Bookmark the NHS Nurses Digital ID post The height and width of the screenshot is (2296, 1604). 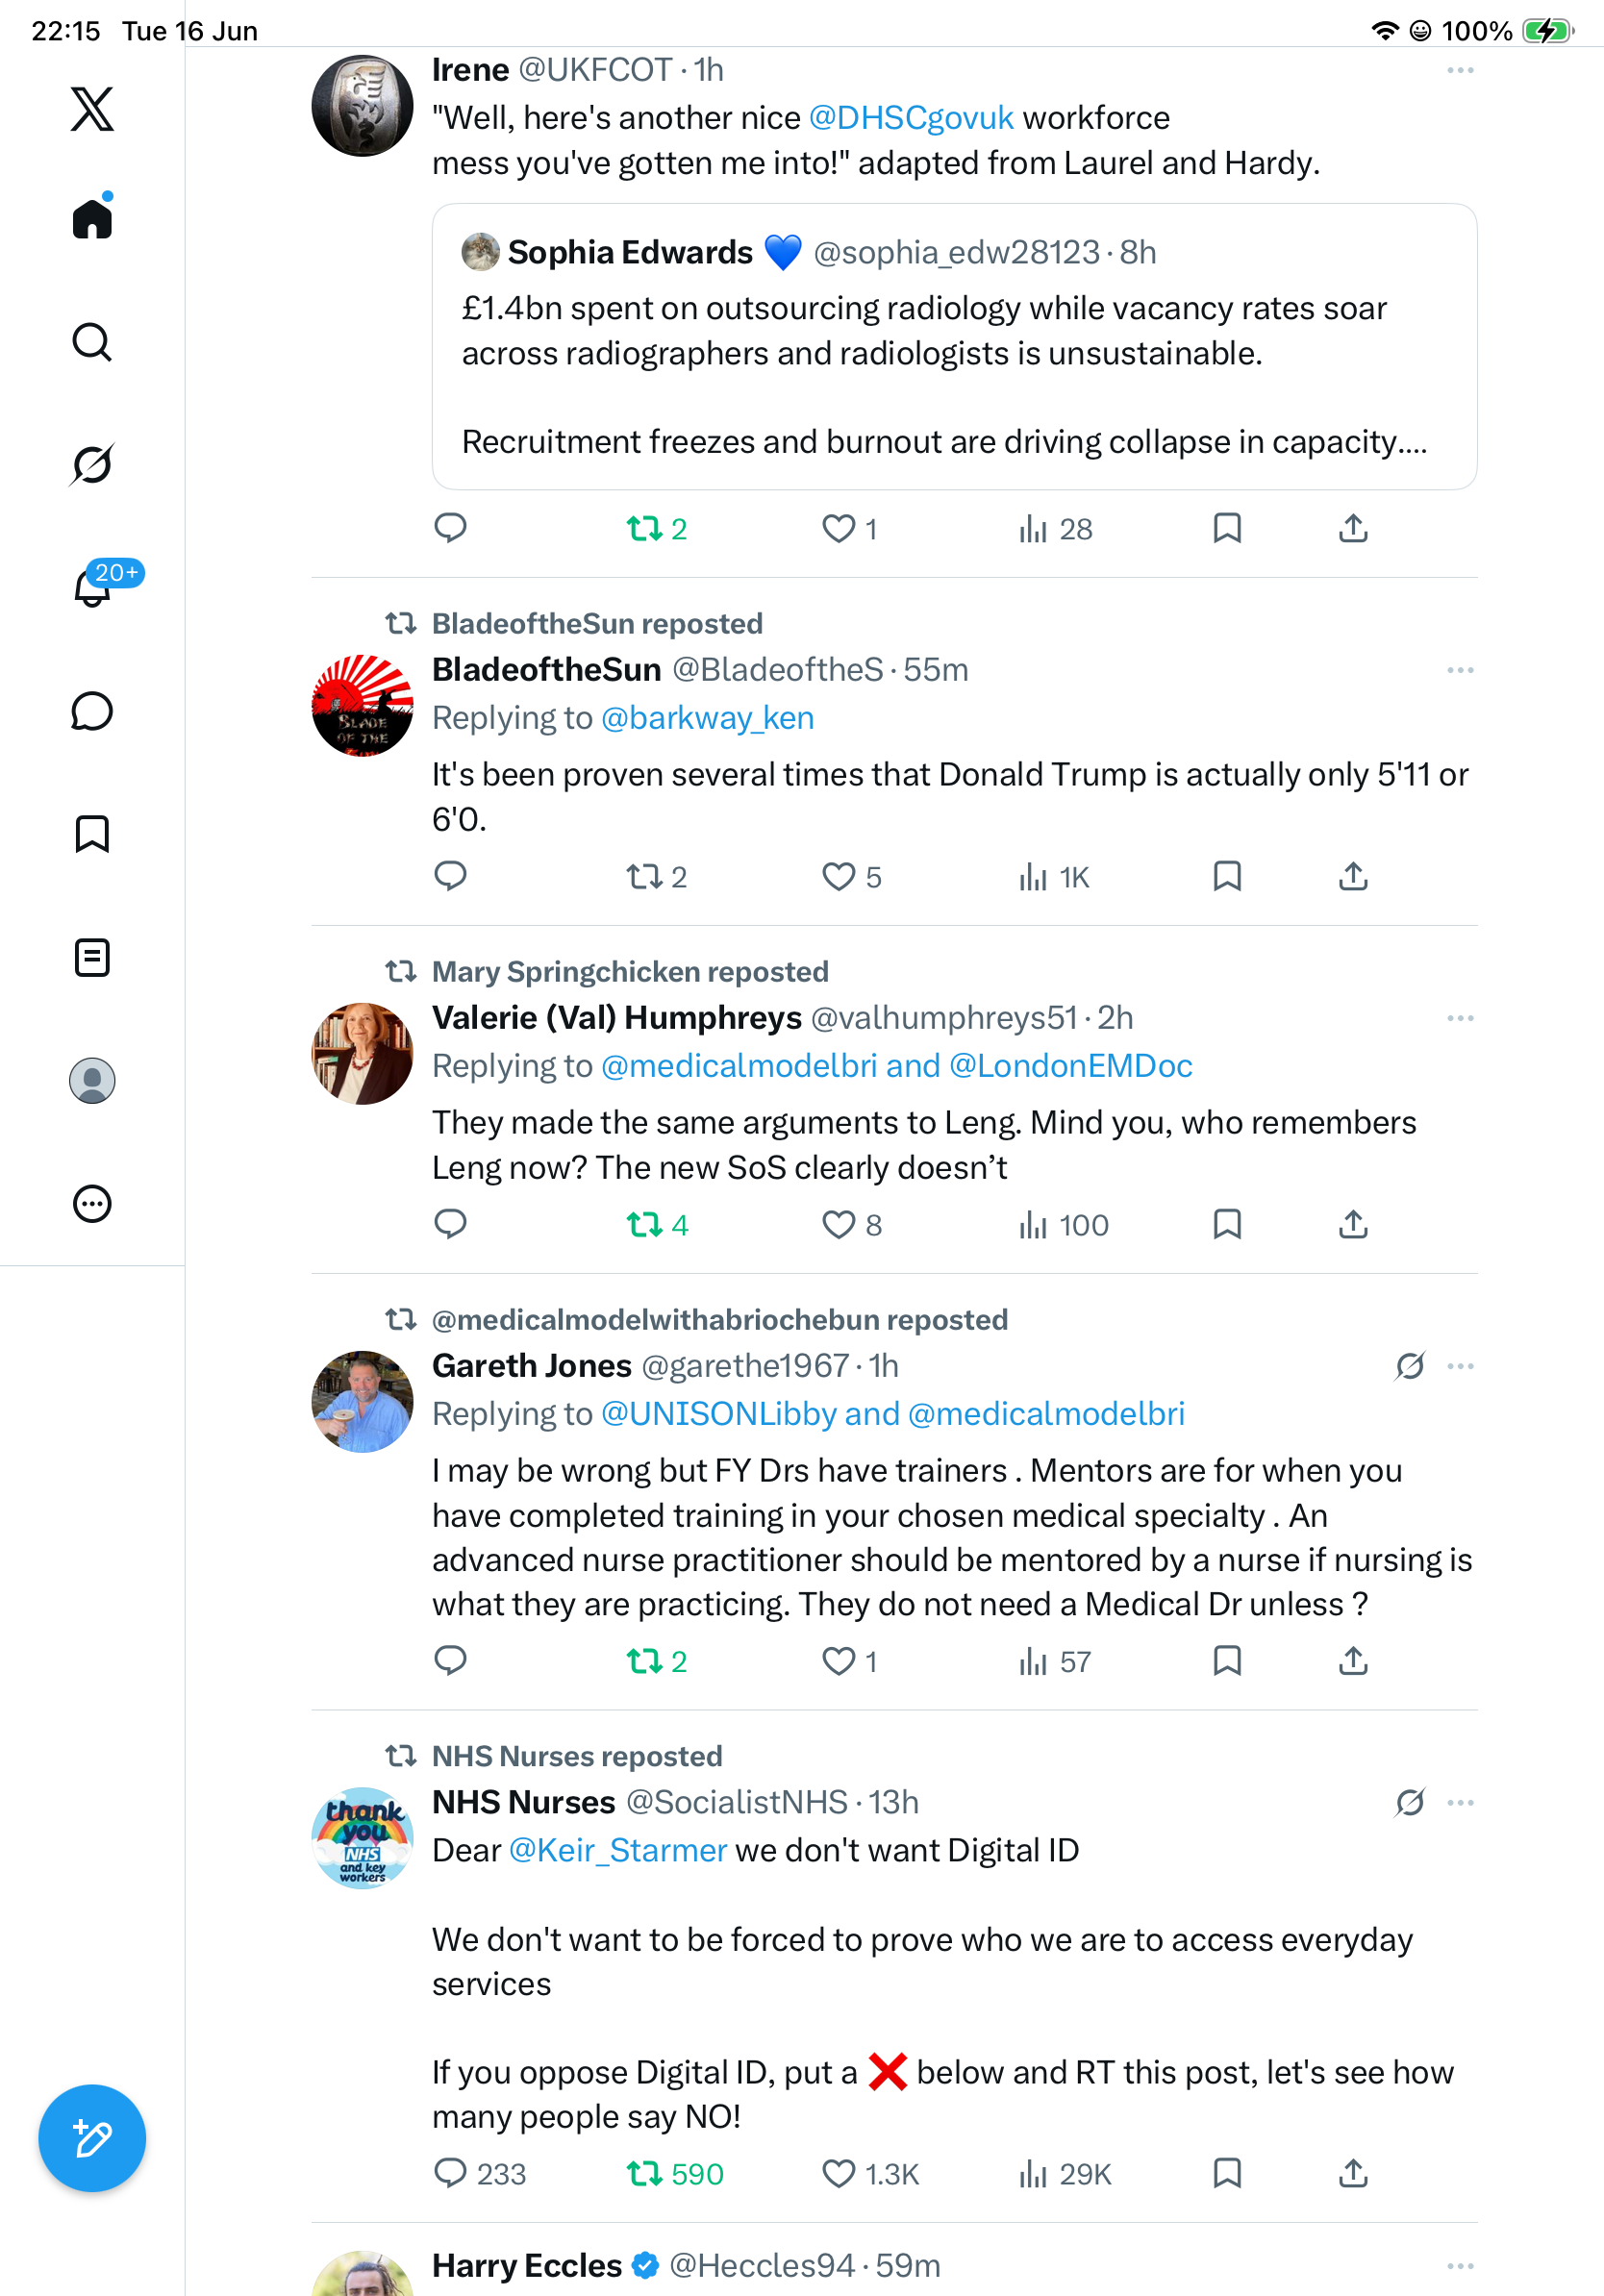coord(1227,2173)
